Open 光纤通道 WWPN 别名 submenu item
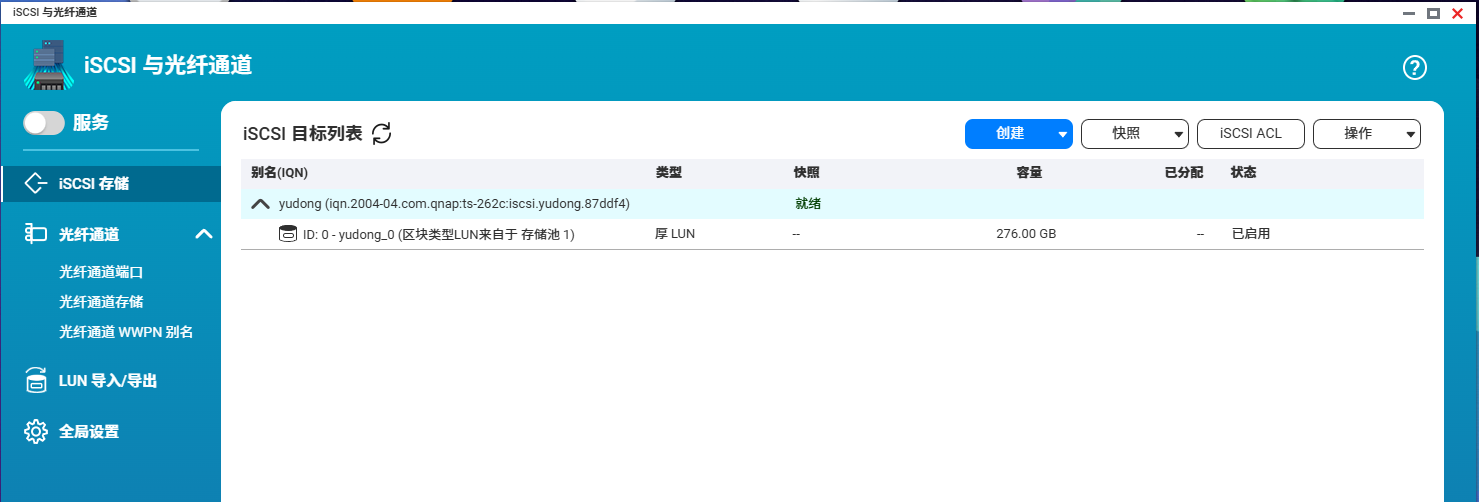This screenshot has width=1479, height=502. click(x=126, y=332)
